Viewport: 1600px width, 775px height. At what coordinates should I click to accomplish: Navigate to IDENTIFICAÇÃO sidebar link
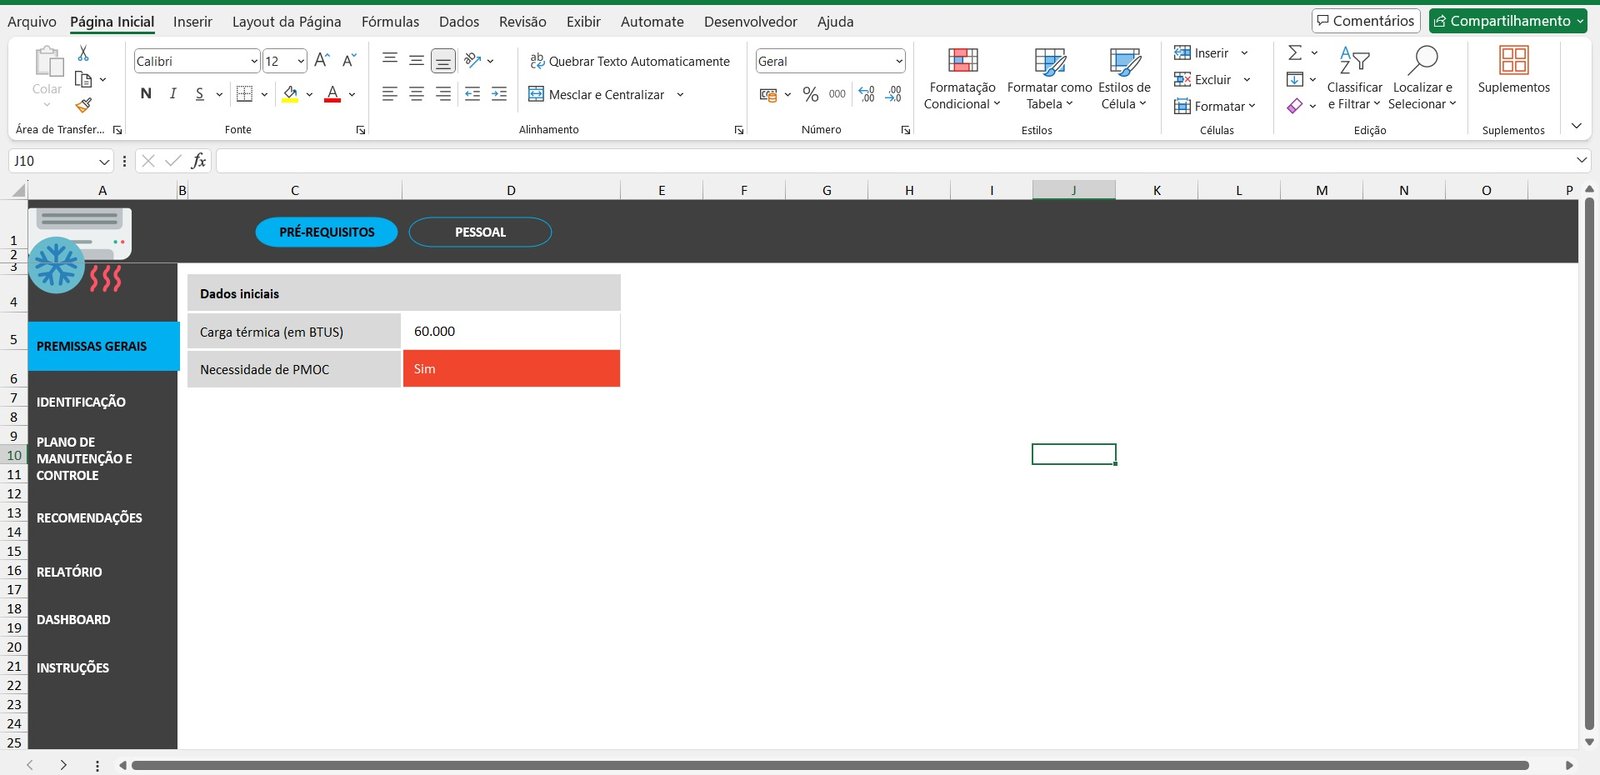coord(81,402)
